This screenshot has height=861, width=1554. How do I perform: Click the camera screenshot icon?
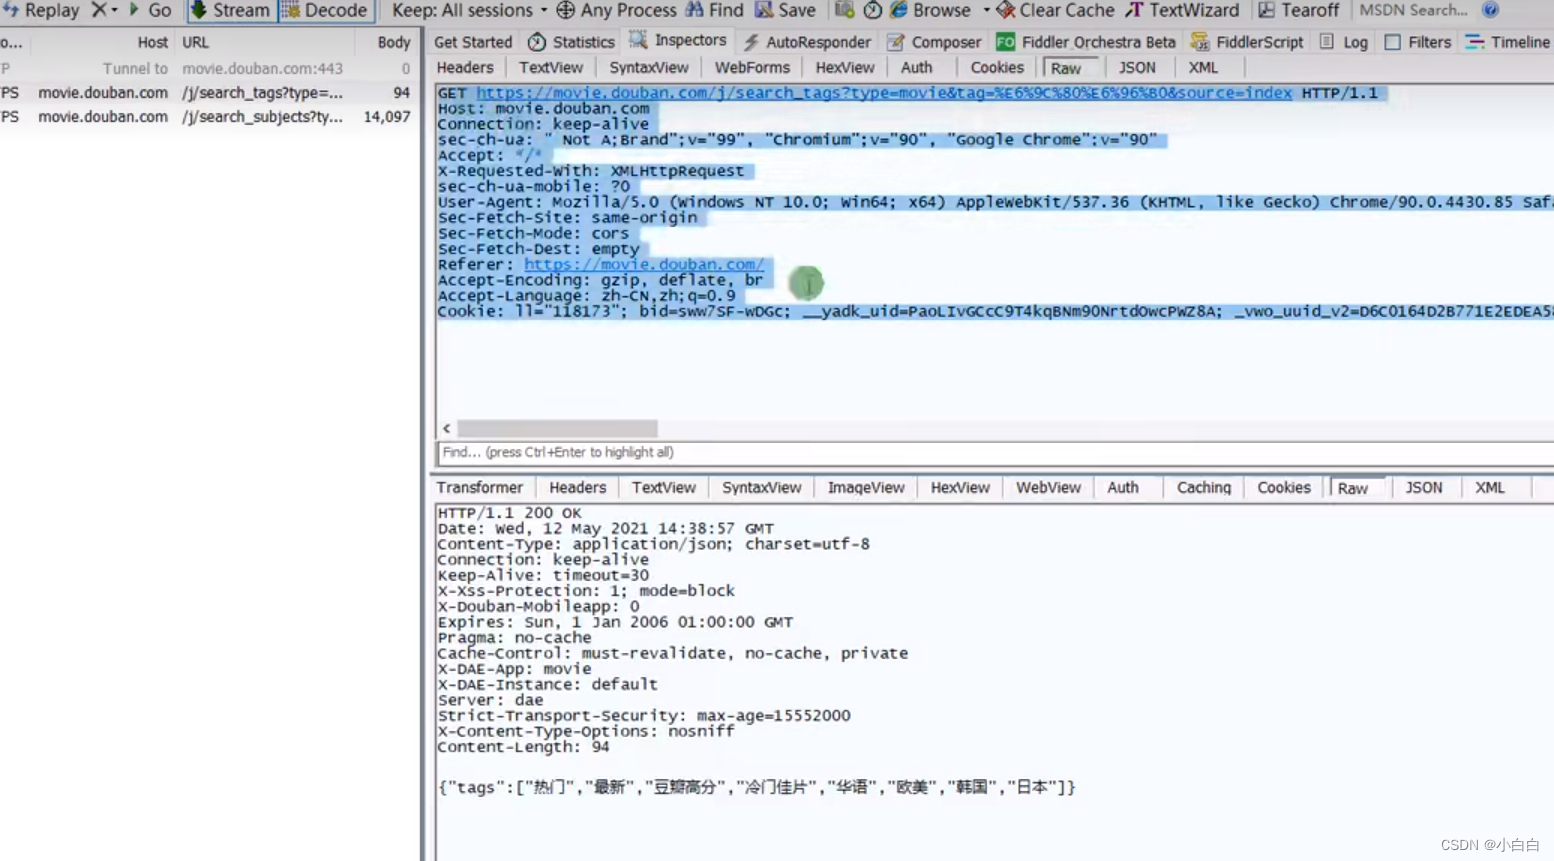pyautogui.click(x=844, y=10)
